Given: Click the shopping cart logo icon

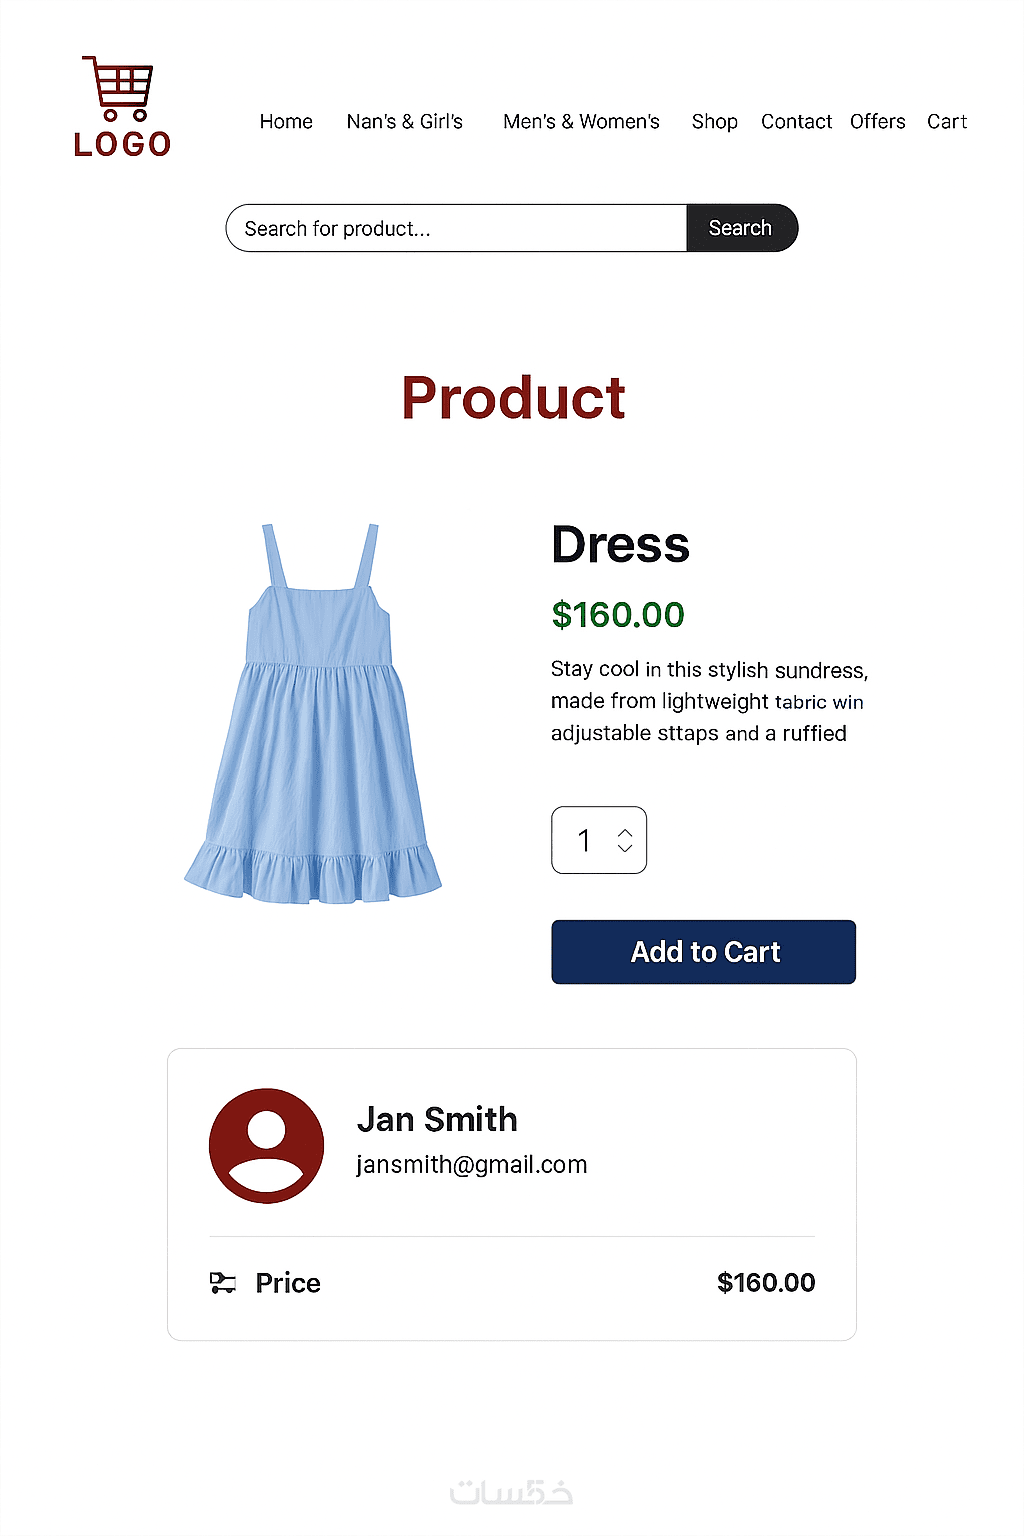Looking at the screenshot, I should tap(118, 88).
